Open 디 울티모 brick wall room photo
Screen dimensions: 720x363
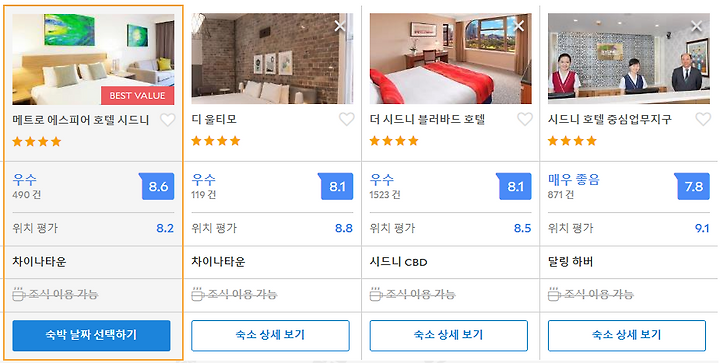click(272, 58)
